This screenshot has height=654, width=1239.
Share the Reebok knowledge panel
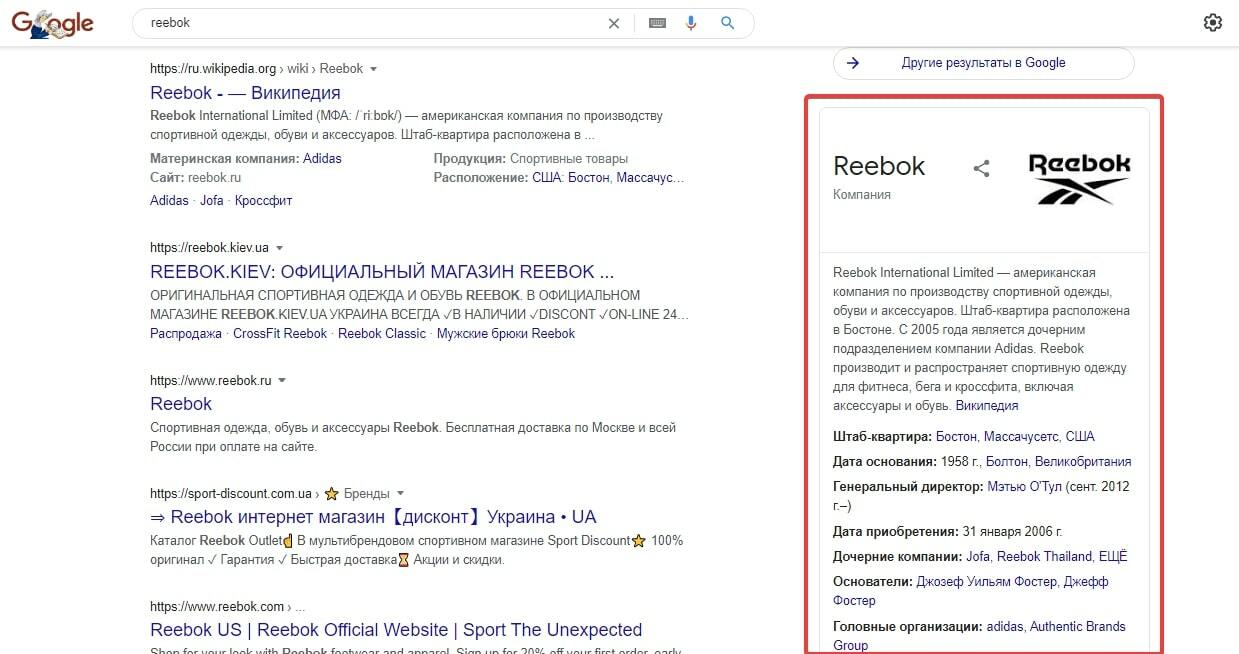coord(981,168)
